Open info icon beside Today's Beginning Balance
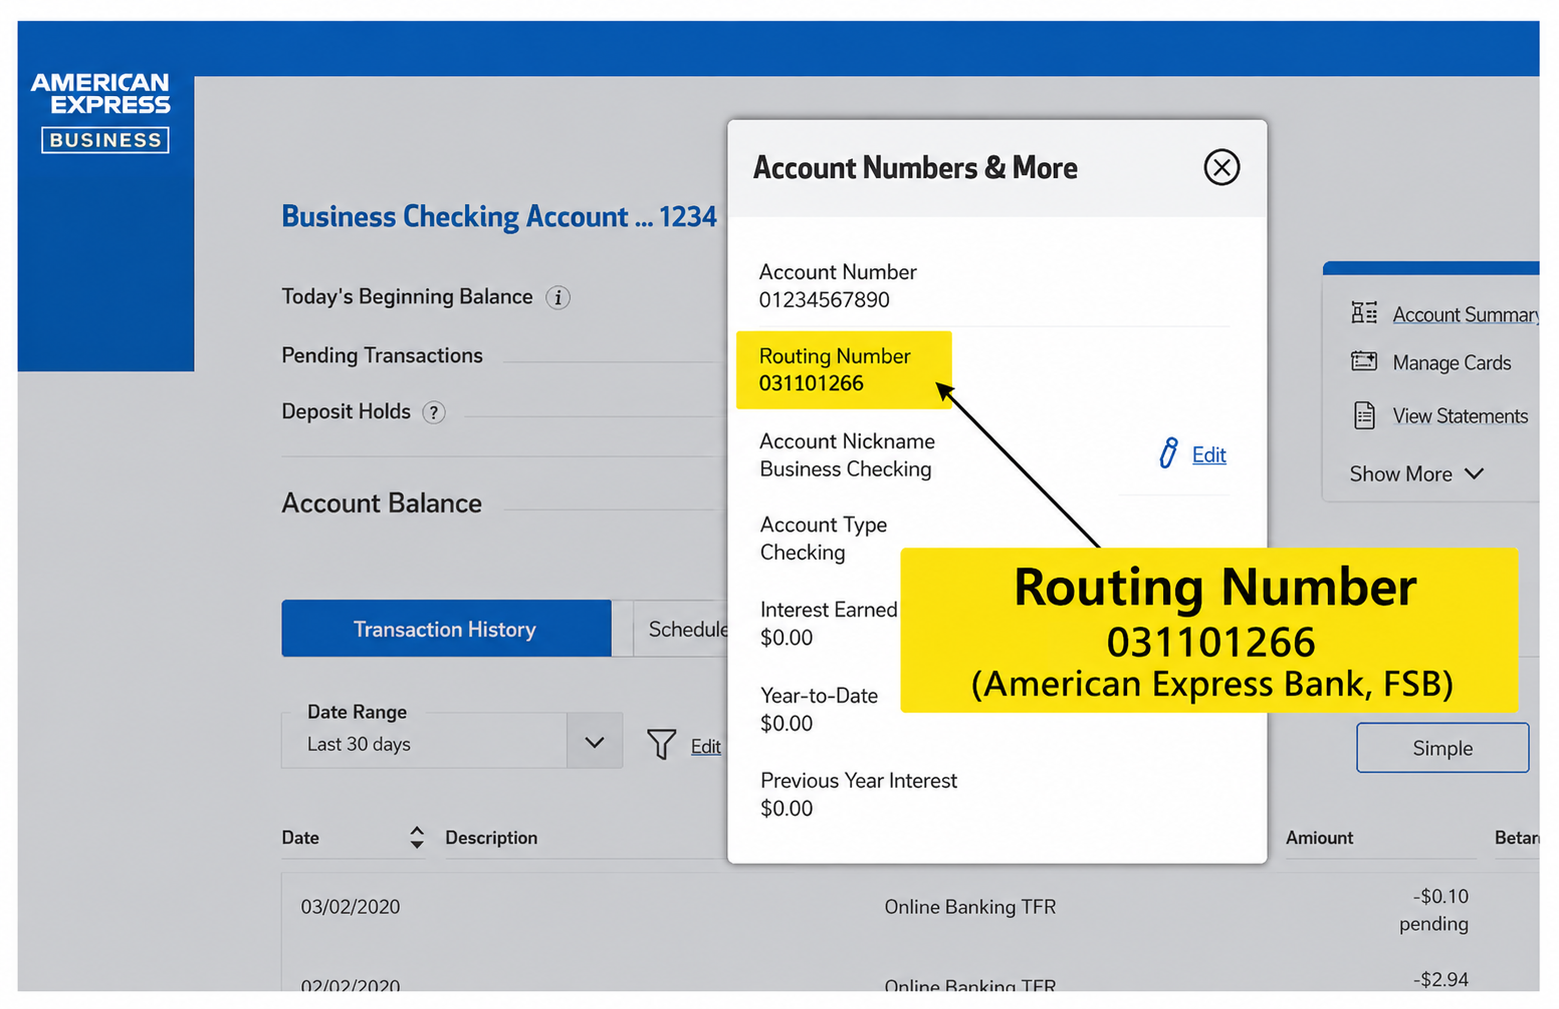This screenshot has width=1559, height=1009. (558, 298)
